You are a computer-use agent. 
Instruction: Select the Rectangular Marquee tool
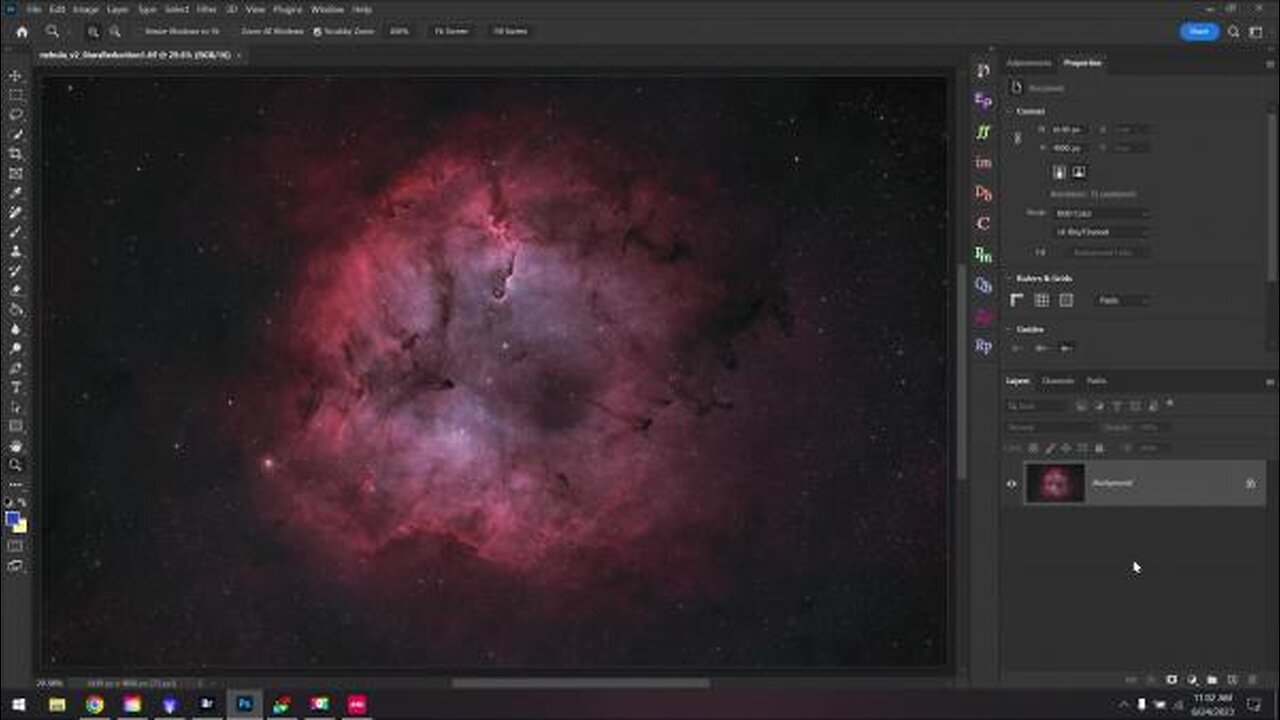click(x=16, y=95)
